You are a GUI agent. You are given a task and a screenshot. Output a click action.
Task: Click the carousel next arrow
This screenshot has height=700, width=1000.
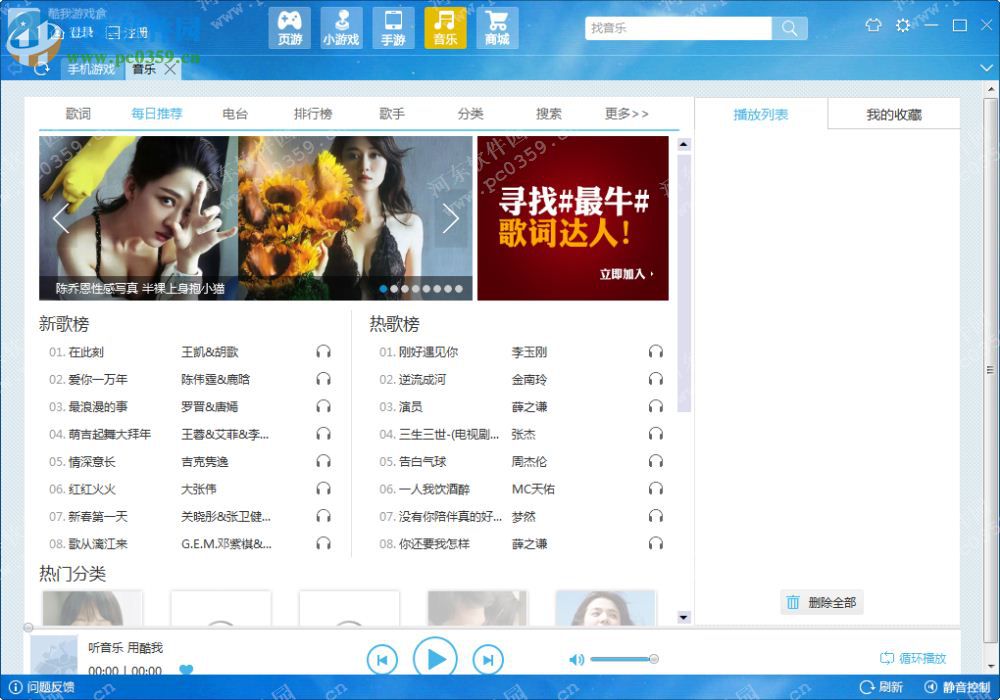click(x=451, y=219)
